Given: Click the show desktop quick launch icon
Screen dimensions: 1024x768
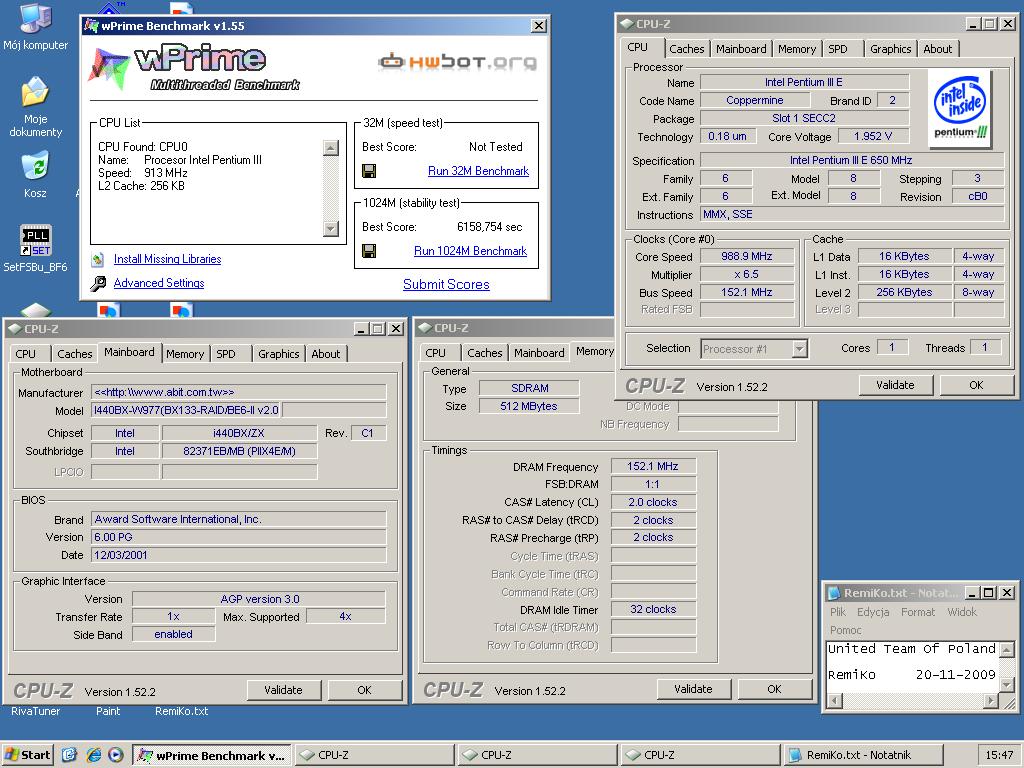Looking at the screenshot, I should point(69,755).
